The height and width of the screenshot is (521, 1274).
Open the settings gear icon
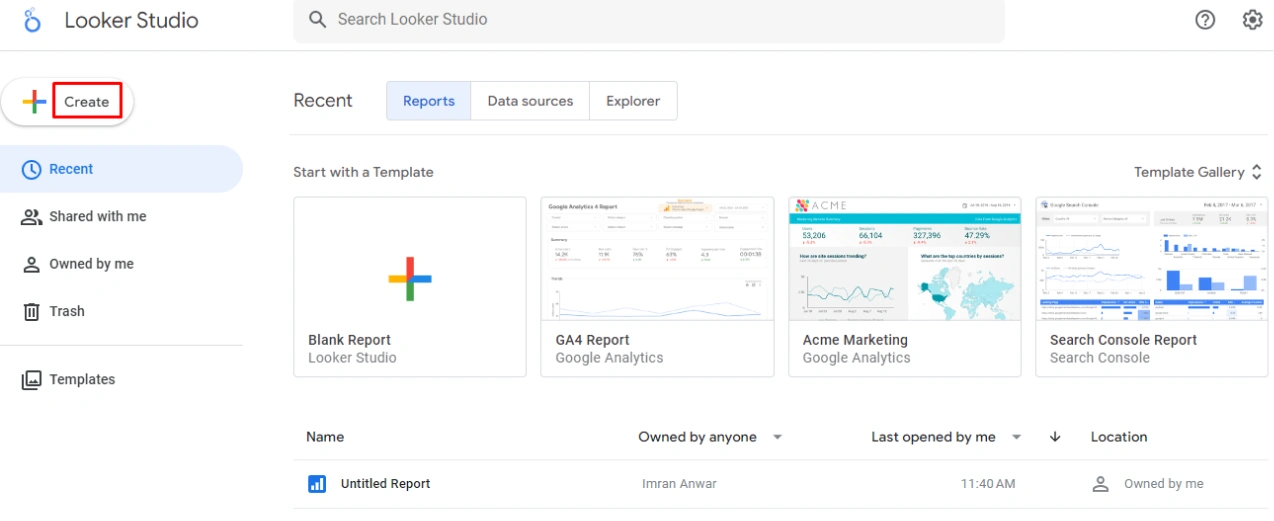[x=1252, y=20]
